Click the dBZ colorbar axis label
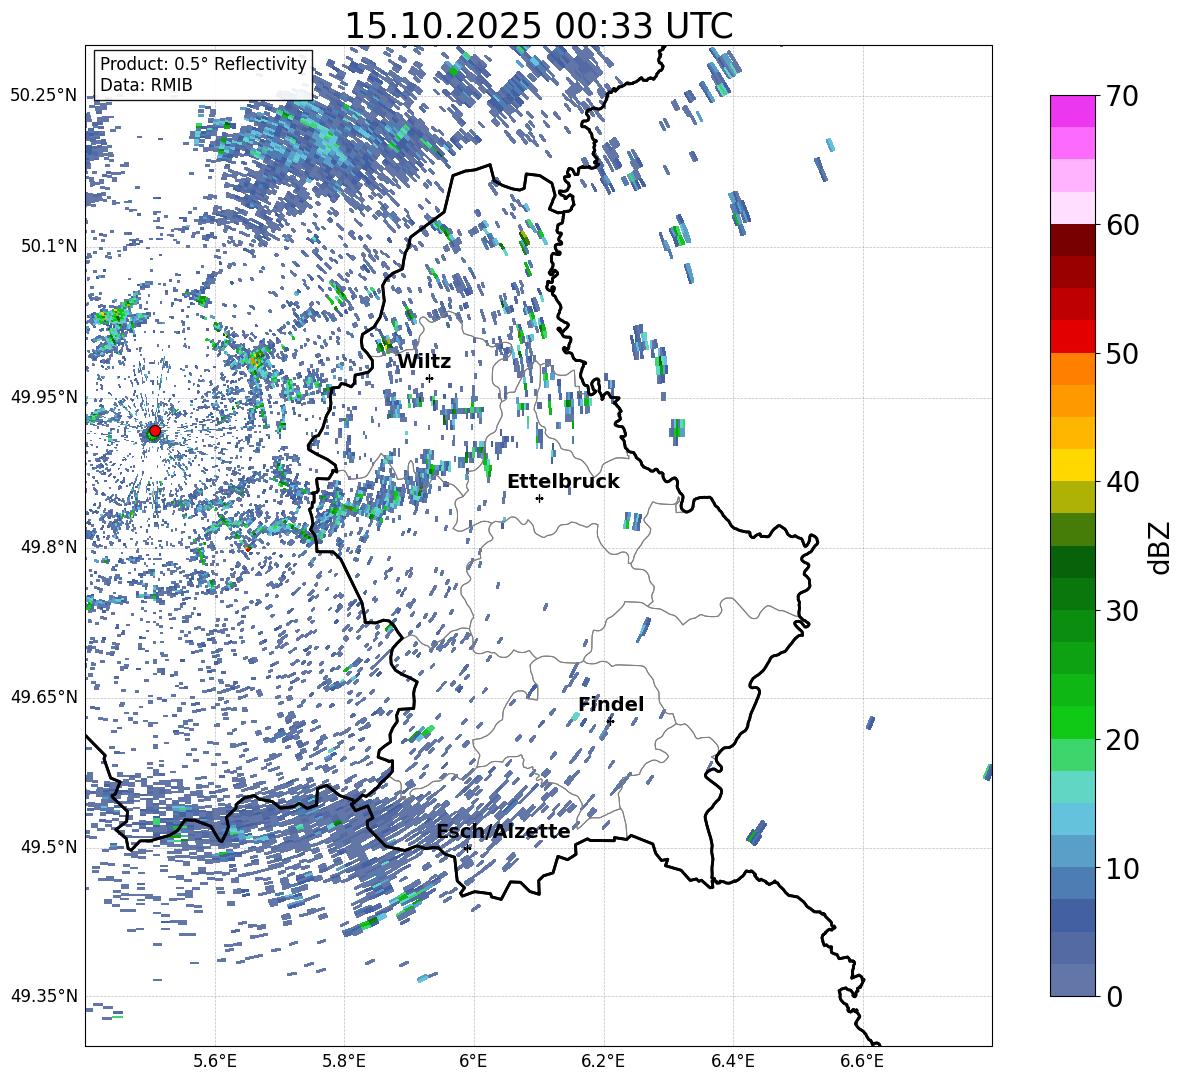Screen dimensions: 1184x1081 [1161, 547]
